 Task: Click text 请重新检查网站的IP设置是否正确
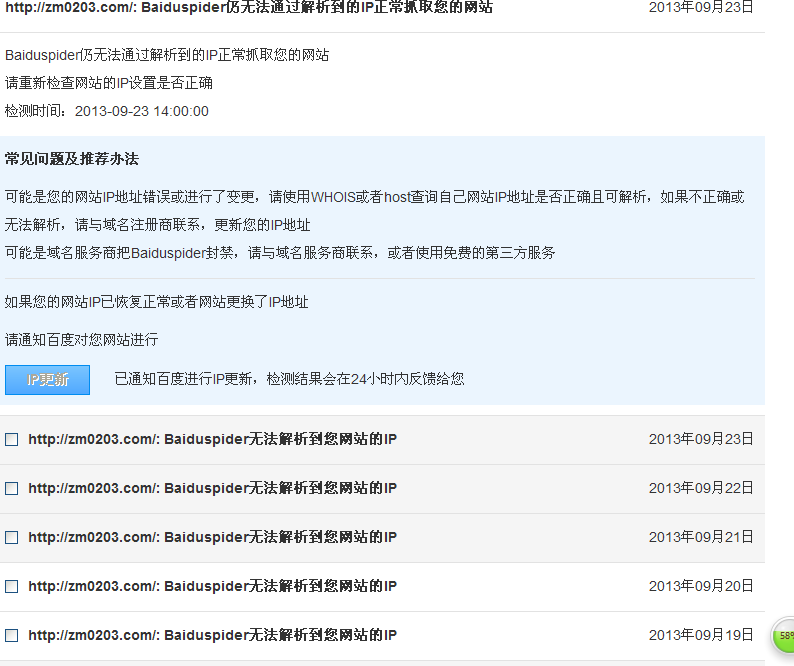click(108, 83)
